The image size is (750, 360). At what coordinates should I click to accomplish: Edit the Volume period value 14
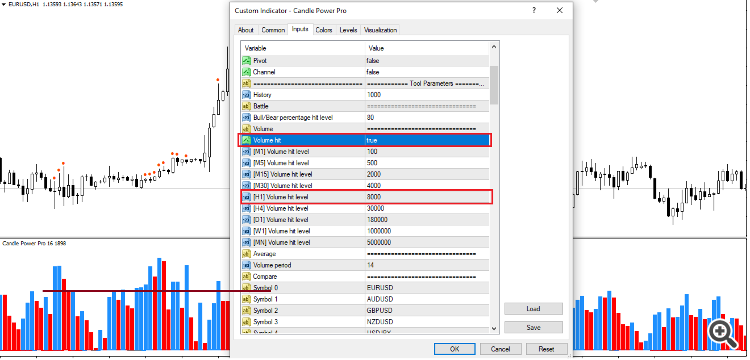coord(371,265)
